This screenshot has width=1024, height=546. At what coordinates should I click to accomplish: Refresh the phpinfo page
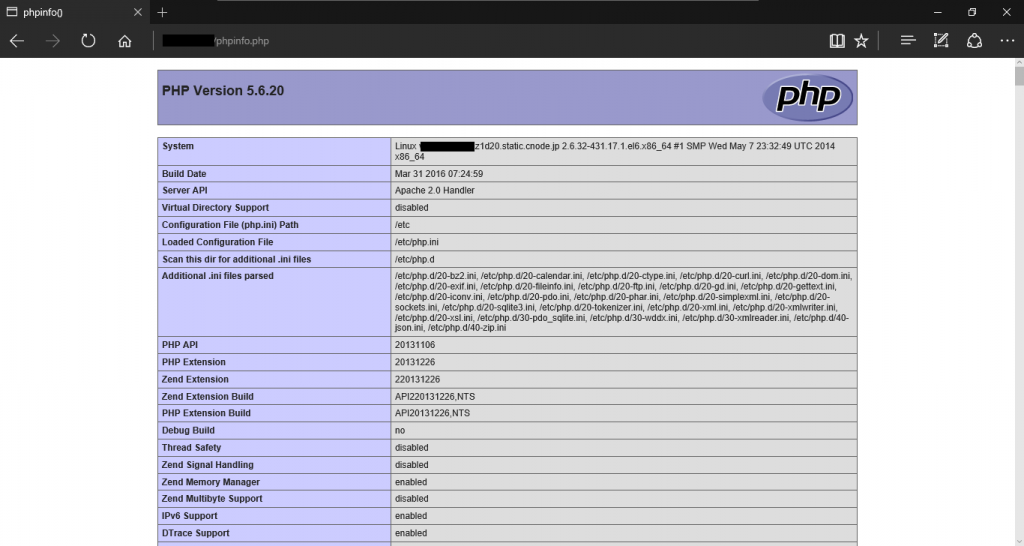pos(88,41)
